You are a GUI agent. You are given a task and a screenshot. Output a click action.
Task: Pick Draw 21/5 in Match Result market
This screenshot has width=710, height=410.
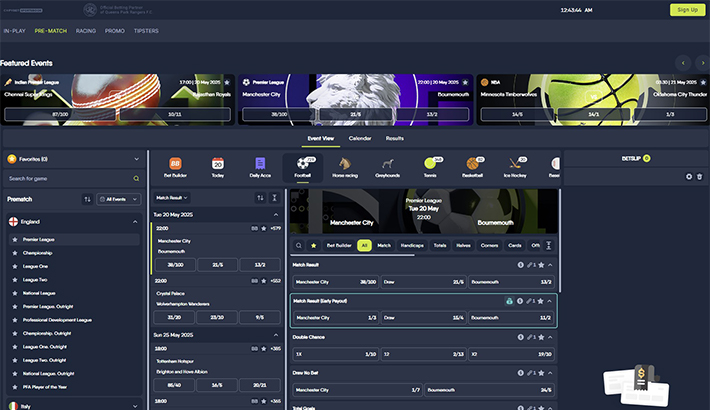click(423, 282)
